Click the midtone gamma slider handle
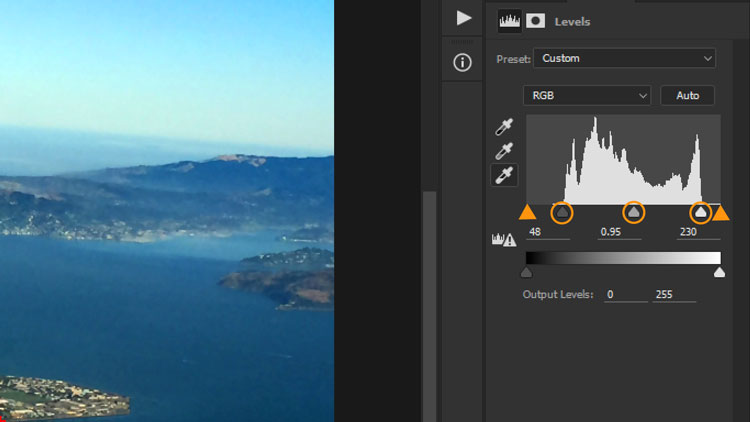 coord(634,212)
